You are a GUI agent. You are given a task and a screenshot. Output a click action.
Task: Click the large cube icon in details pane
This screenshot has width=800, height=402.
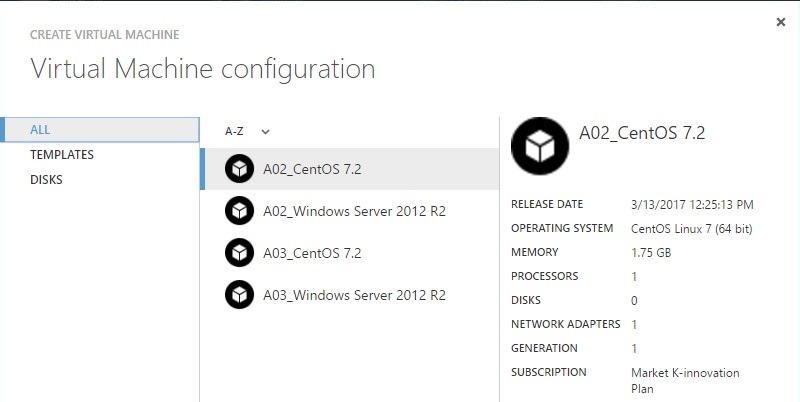tap(540, 146)
